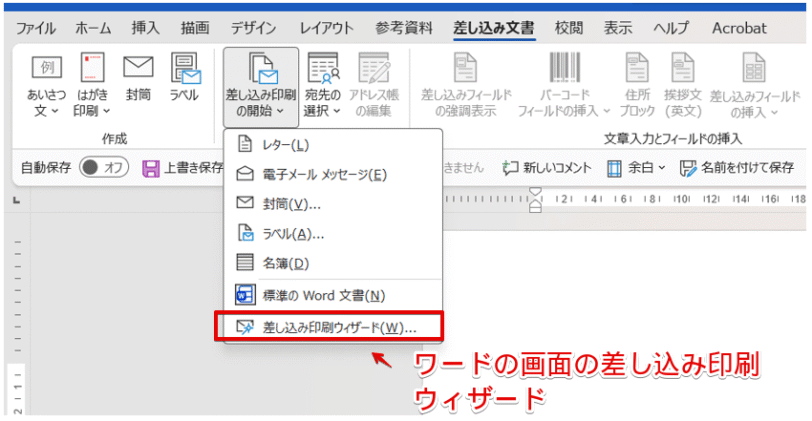Viewport: 812px width, 421px height.
Task: Choose 標準の Word 文書(N) menu item
Action: click(333, 295)
